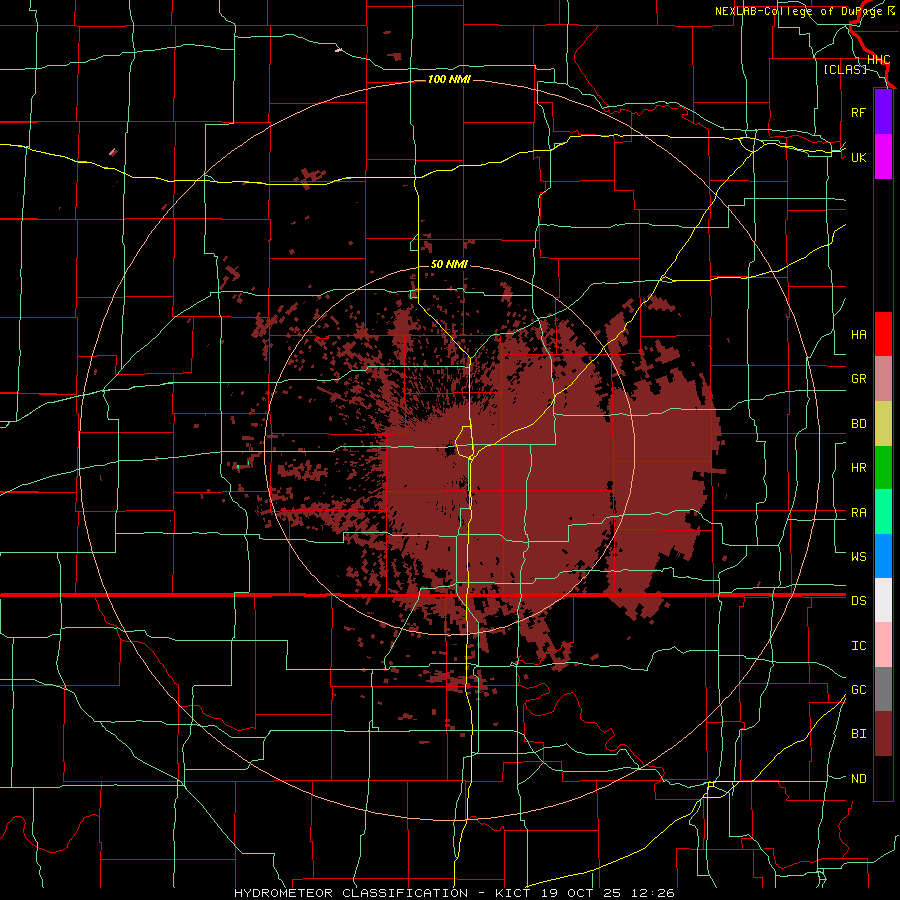This screenshot has height=900, width=900.
Task: Click the ND legend label
Action: point(858,779)
